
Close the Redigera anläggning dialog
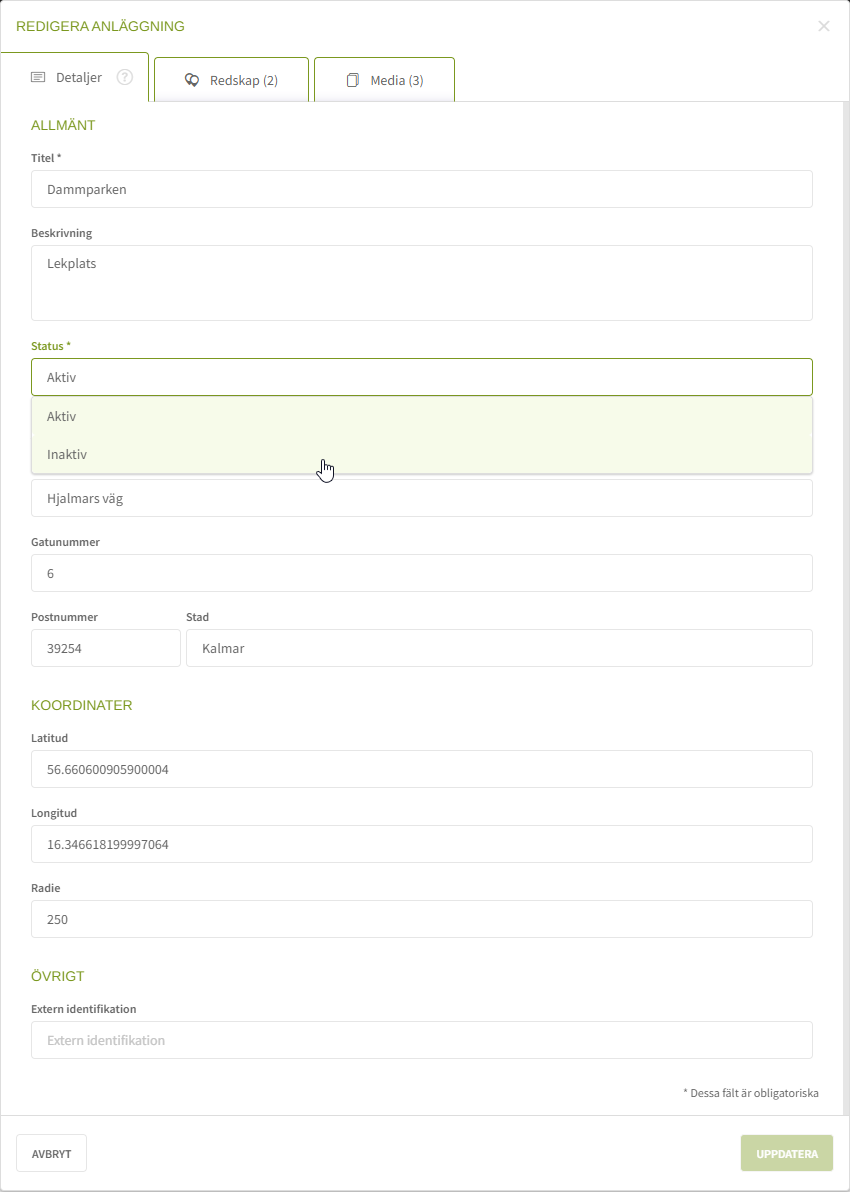pos(823,26)
